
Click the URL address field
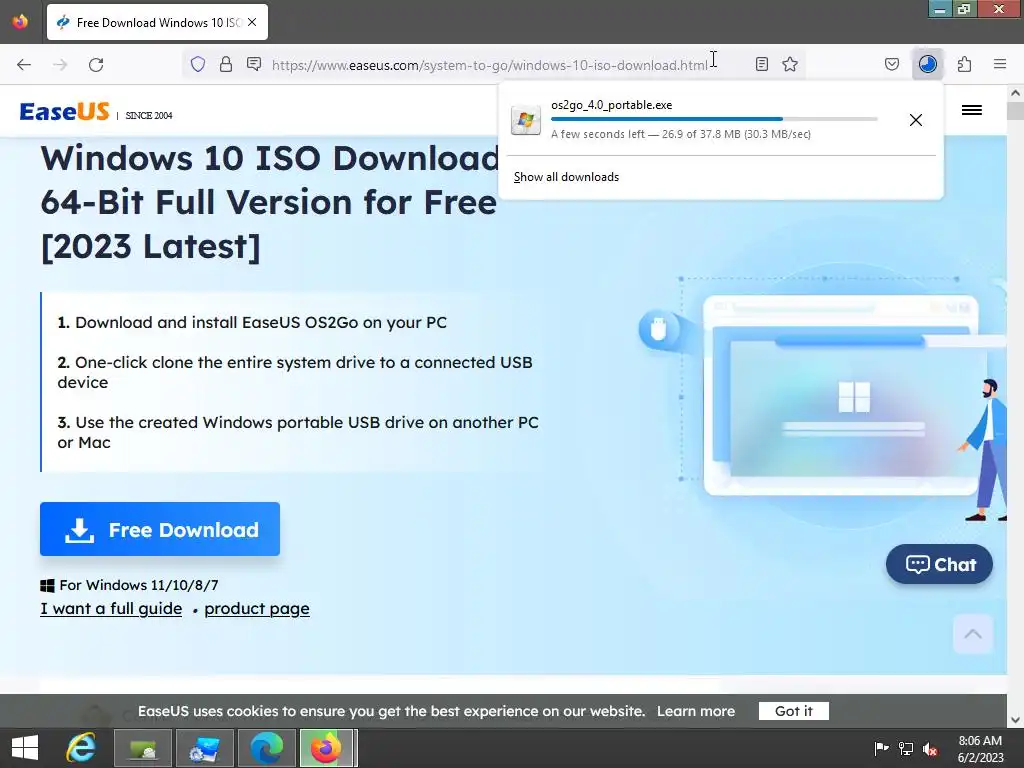point(490,65)
